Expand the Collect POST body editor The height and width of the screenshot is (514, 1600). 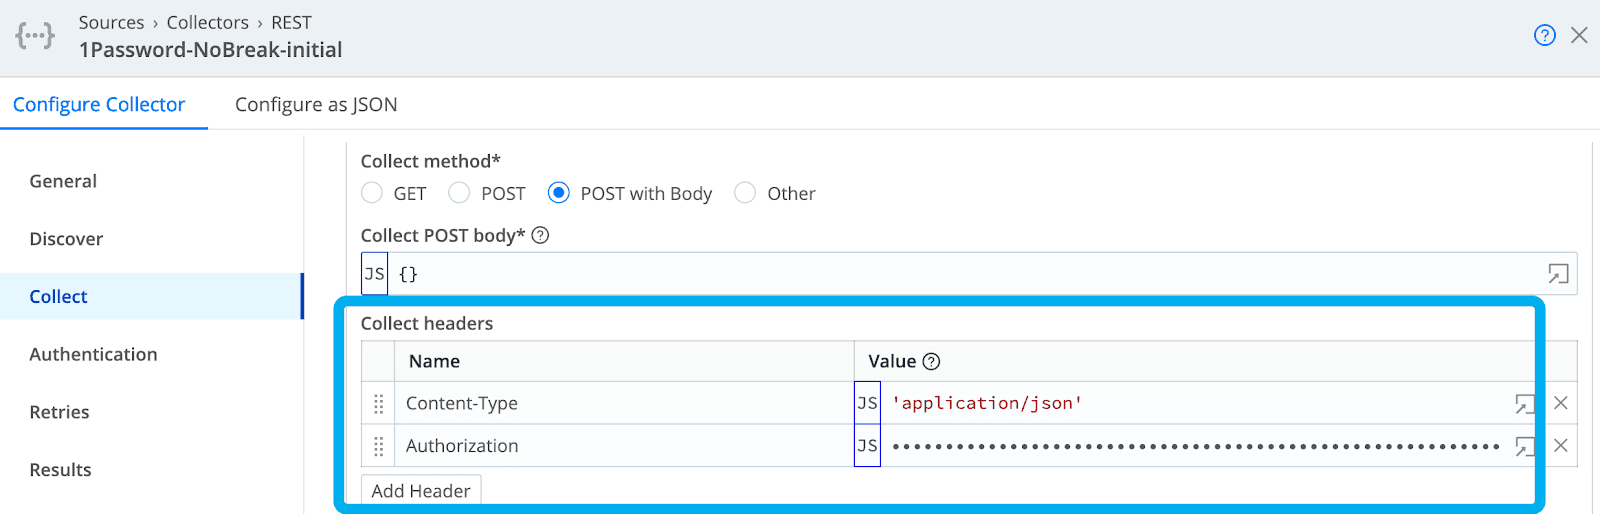[1557, 274]
